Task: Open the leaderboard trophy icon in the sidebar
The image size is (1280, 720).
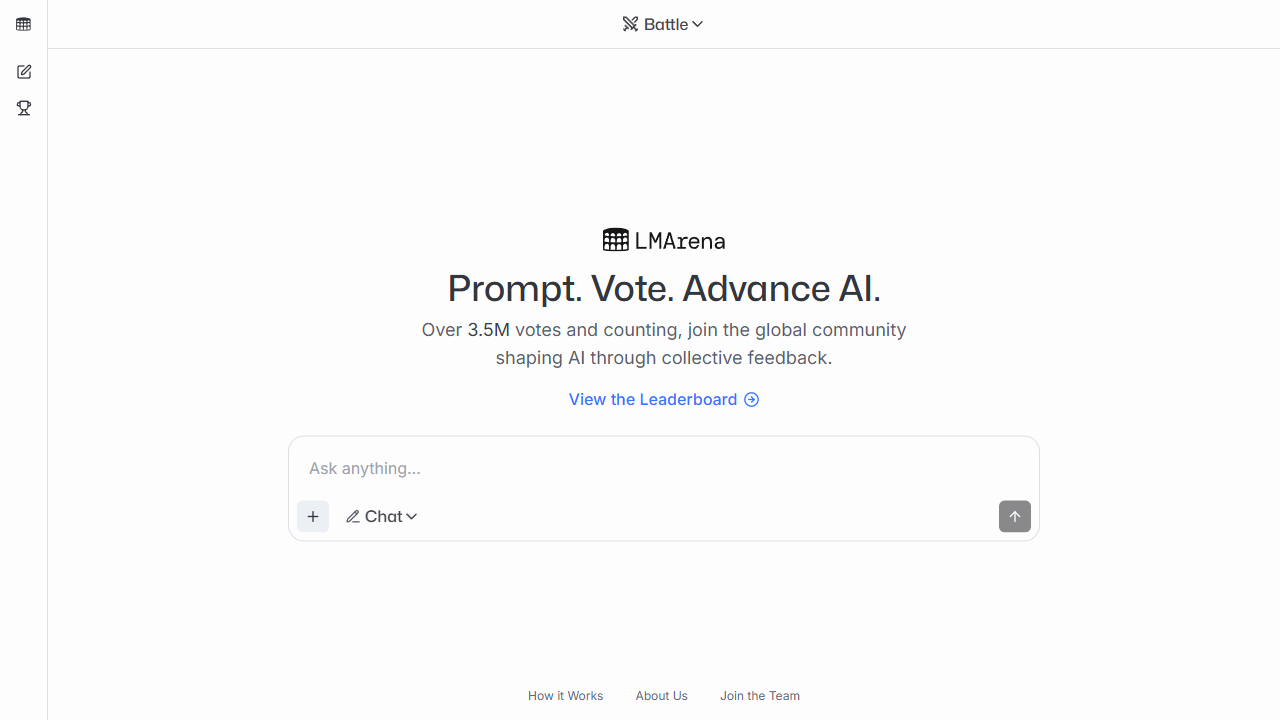Action: click(x=24, y=108)
